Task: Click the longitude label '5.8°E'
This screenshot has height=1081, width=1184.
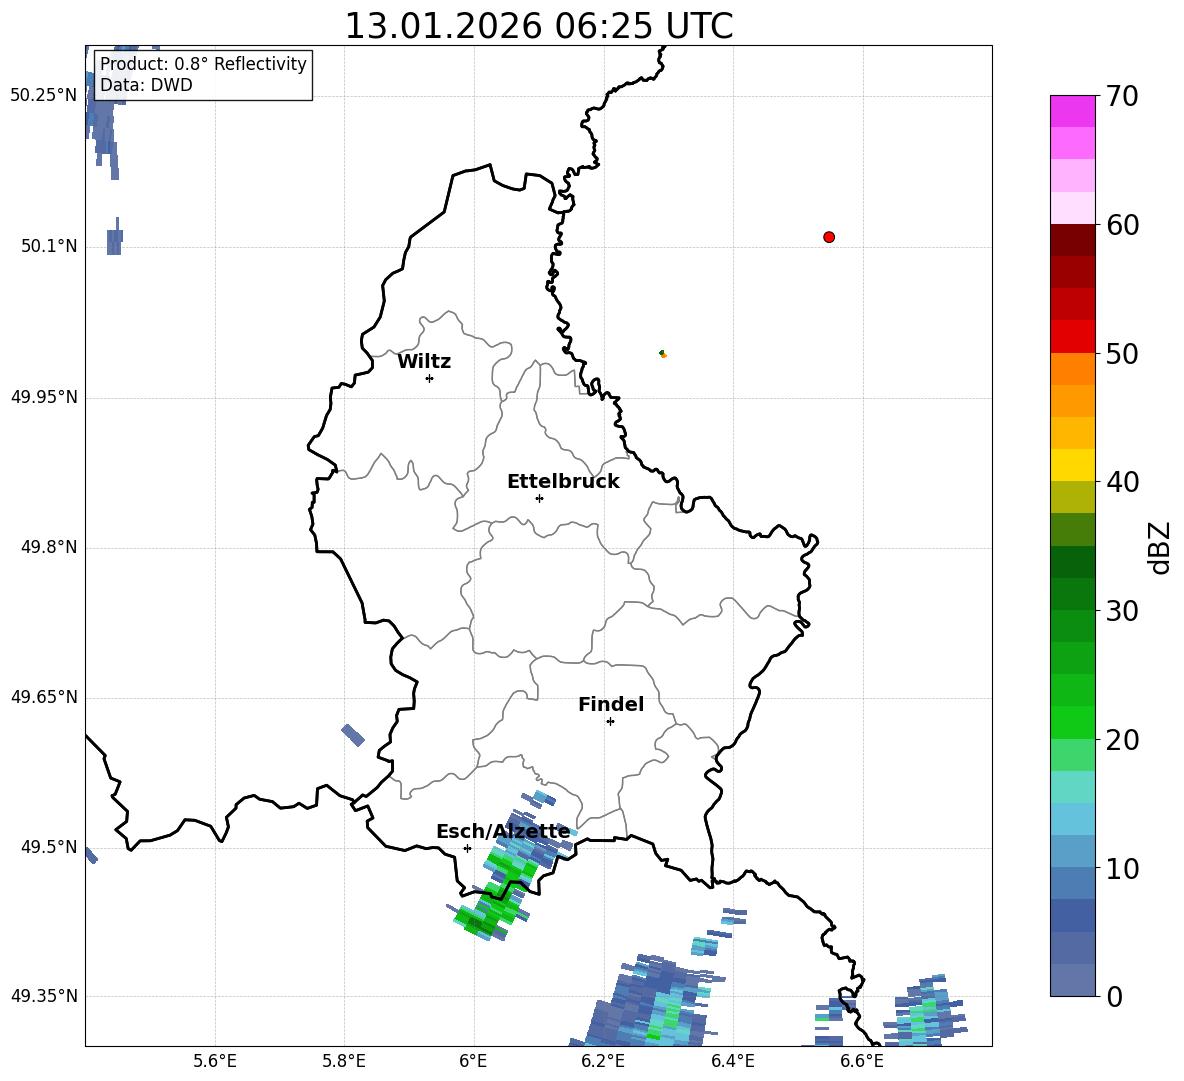Action: 344,1061
